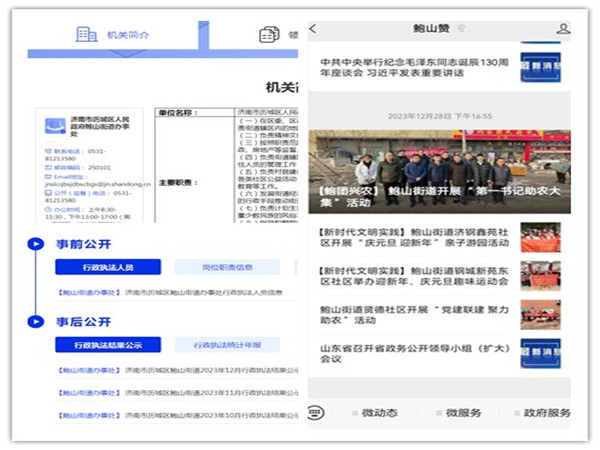This screenshot has width=600, height=450.
Task: Tap the back arrow in 鲍山赞 header
Action: pyautogui.click(x=313, y=29)
